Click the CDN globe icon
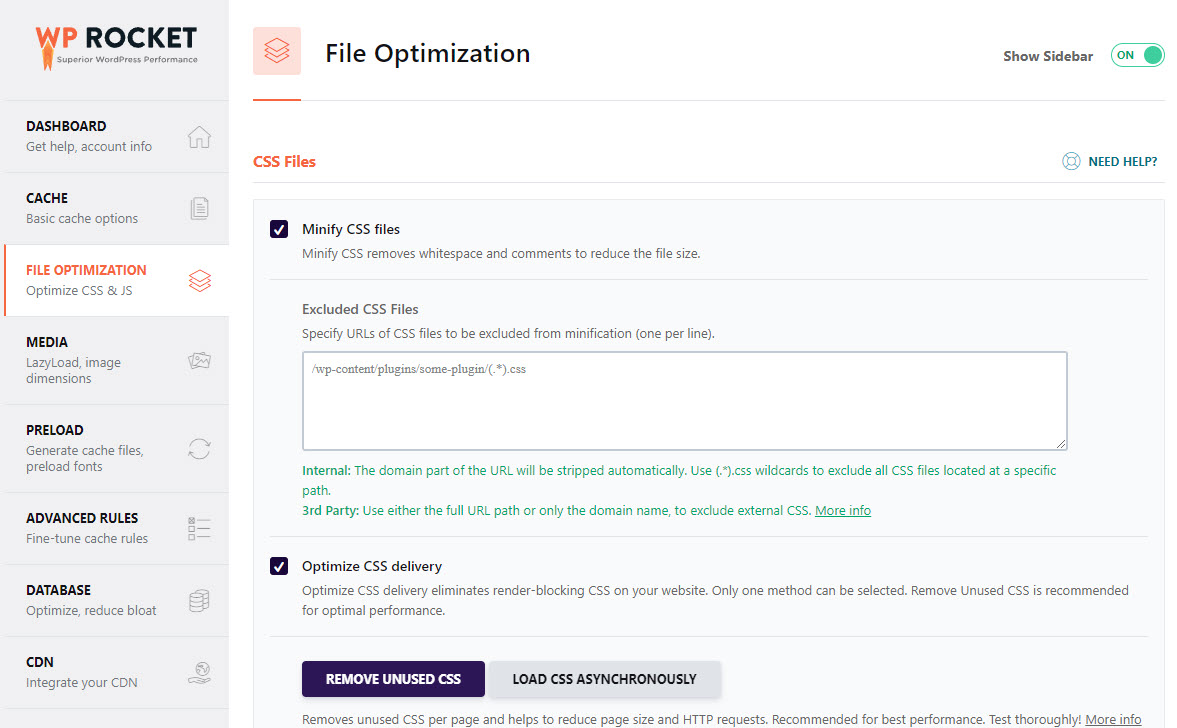The image size is (1177, 728). tap(199, 672)
